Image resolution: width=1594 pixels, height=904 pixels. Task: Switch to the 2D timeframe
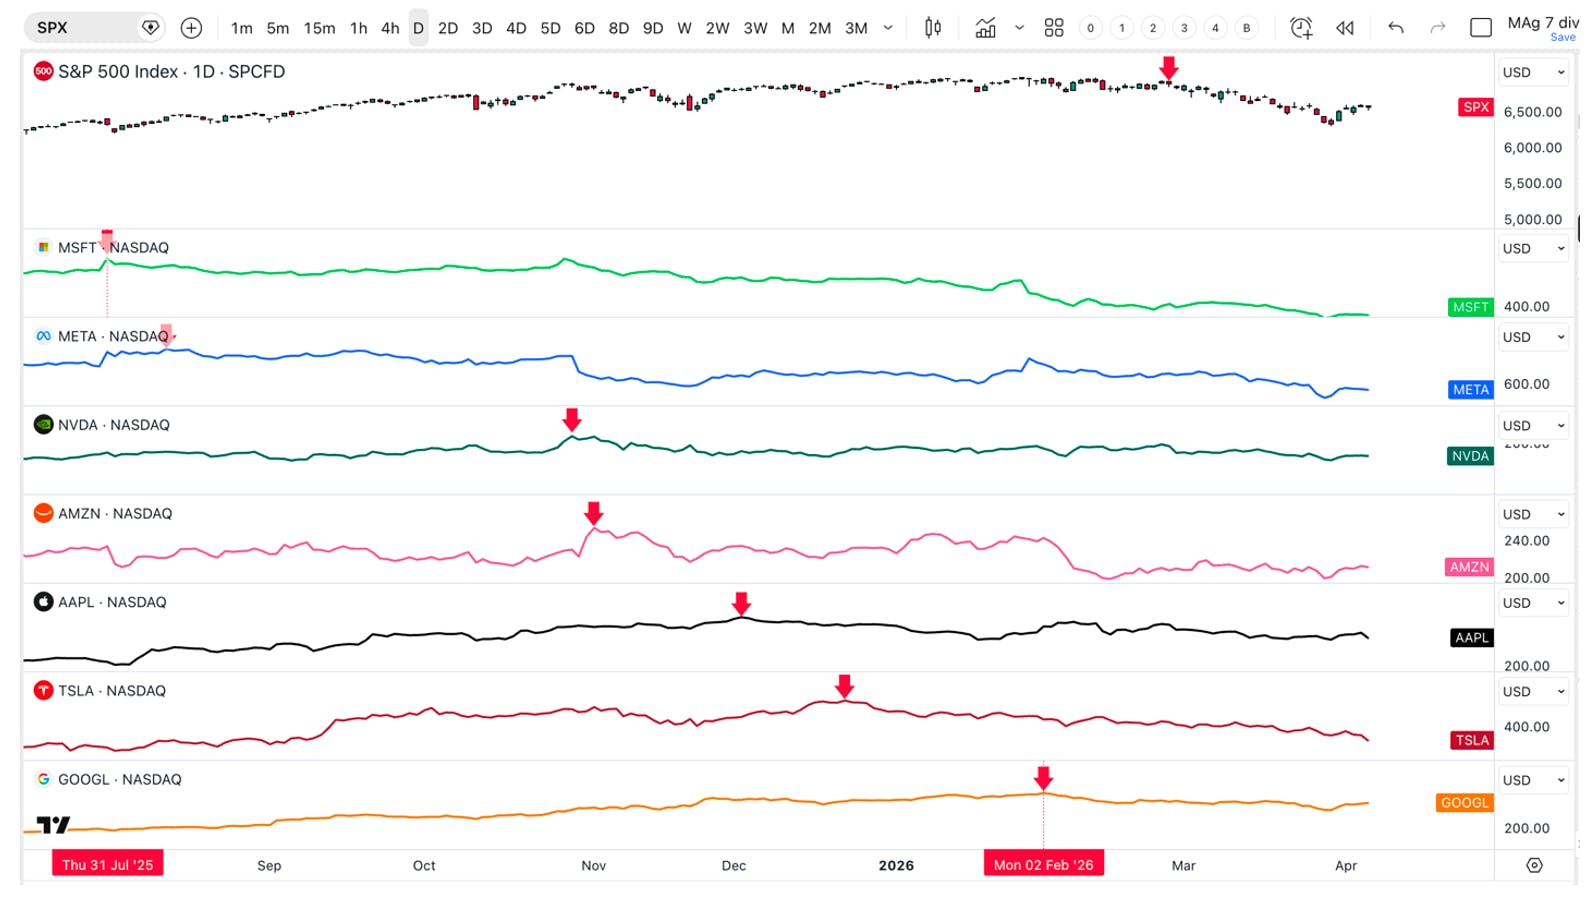(448, 28)
